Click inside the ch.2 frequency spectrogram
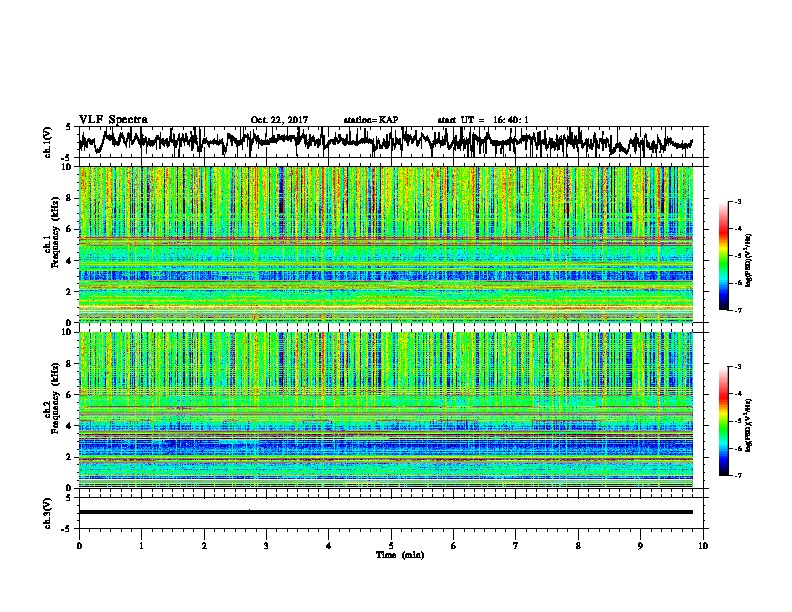This screenshot has width=792, height=612. pyautogui.click(x=386, y=410)
